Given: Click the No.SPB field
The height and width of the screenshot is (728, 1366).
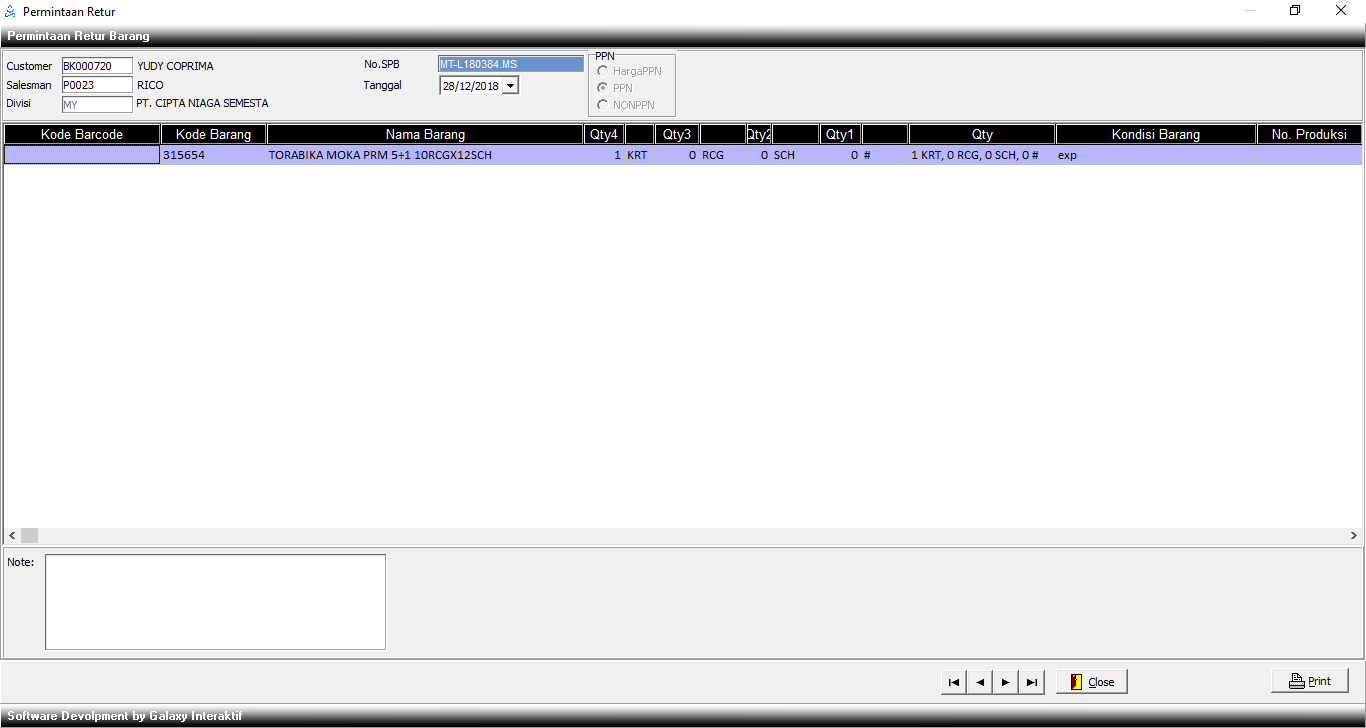Looking at the screenshot, I should coord(510,65).
